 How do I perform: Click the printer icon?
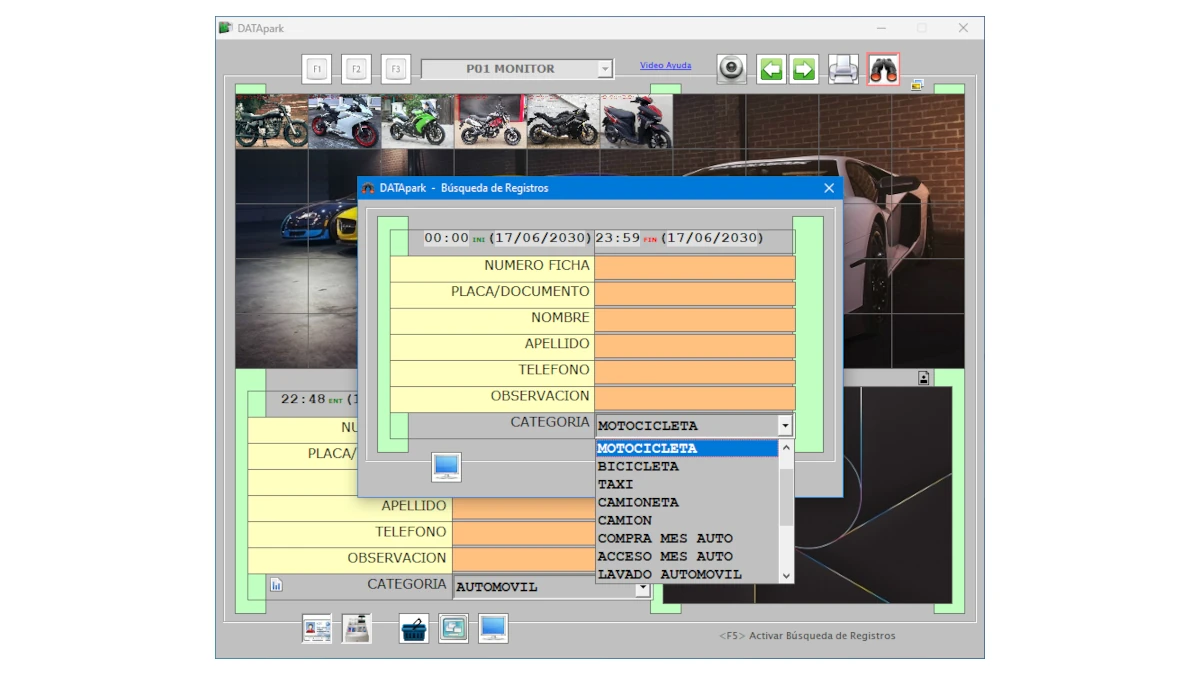point(843,69)
